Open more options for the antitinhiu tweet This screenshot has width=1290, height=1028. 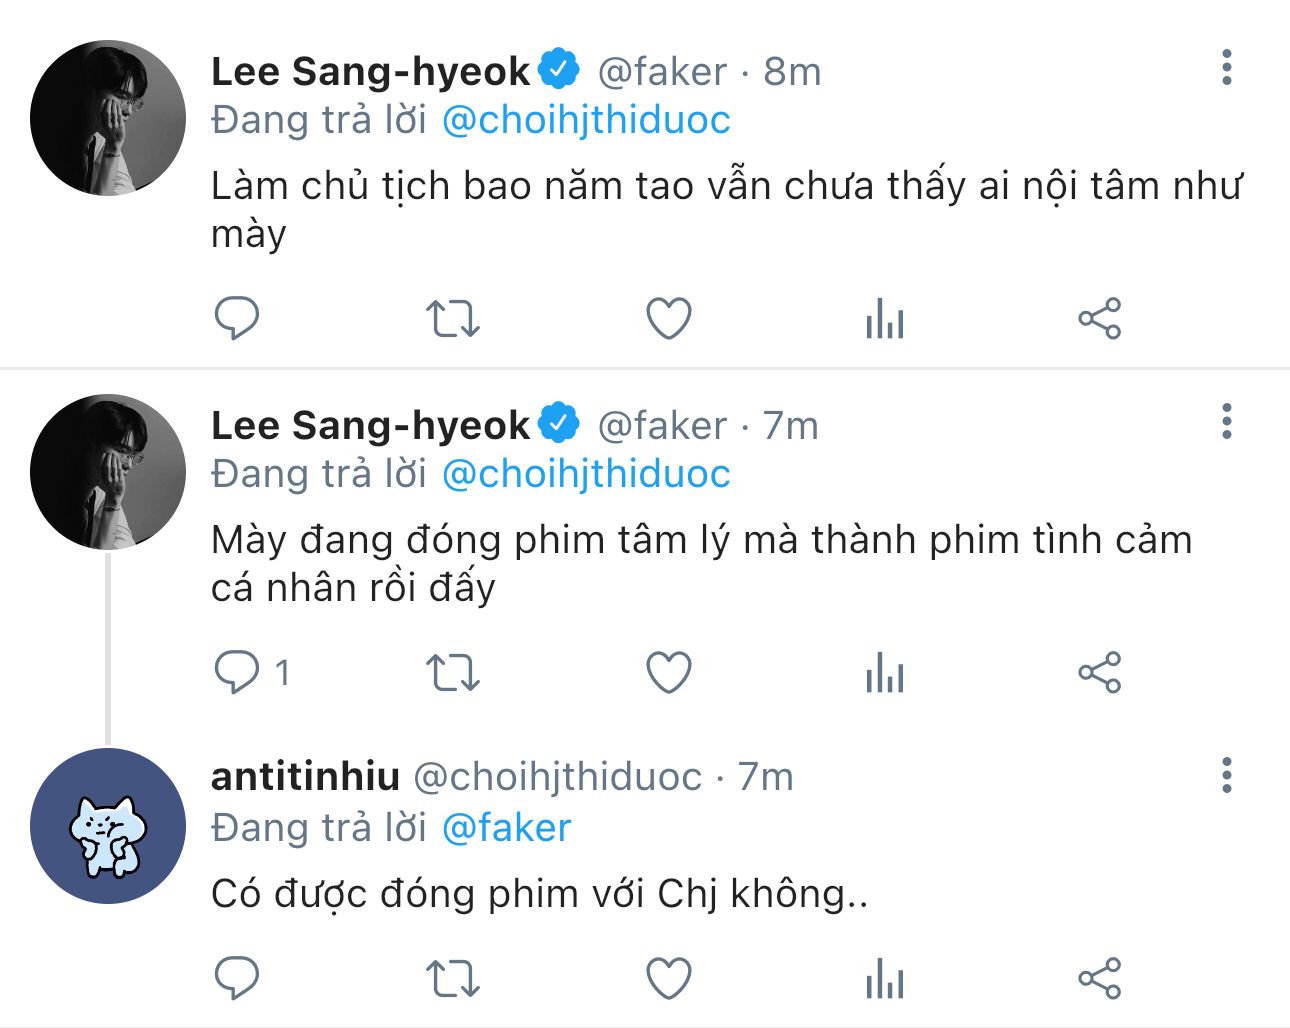(x=1227, y=775)
